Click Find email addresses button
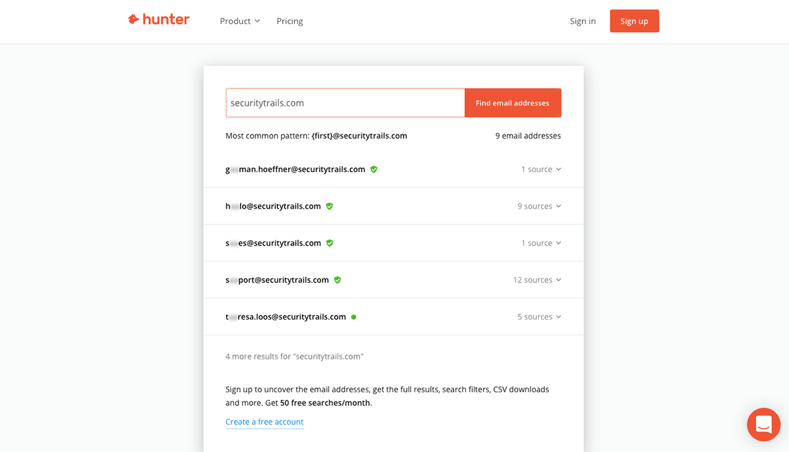The height and width of the screenshot is (452, 789). tap(513, 103)
